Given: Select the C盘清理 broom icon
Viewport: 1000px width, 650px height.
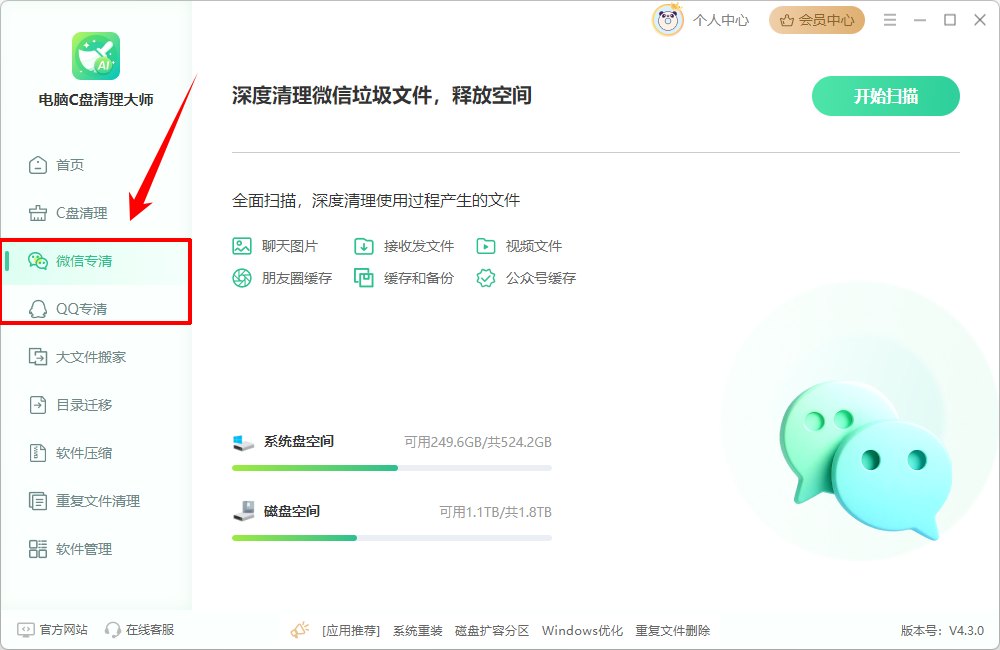Looking at the screenshot, I should tap(38, 213).
